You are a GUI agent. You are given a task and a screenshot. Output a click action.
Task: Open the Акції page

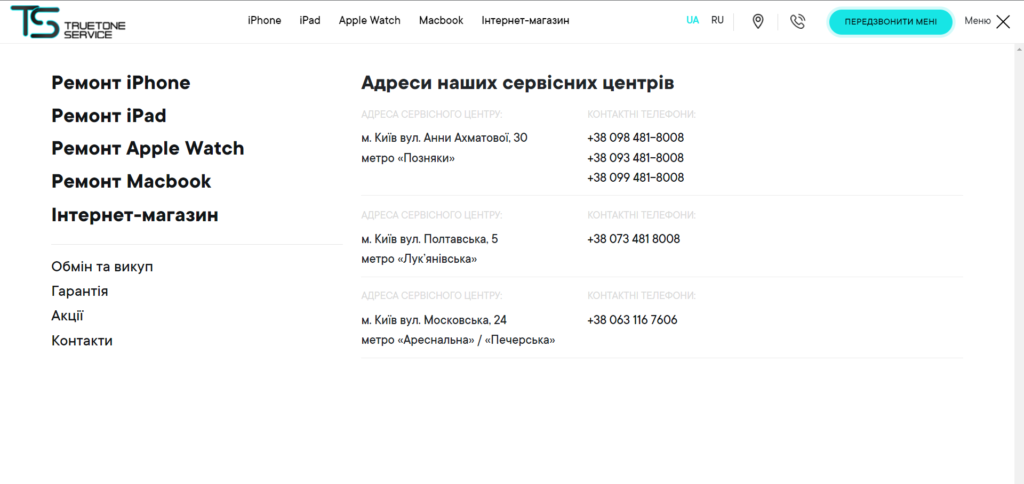click(67, 316)
